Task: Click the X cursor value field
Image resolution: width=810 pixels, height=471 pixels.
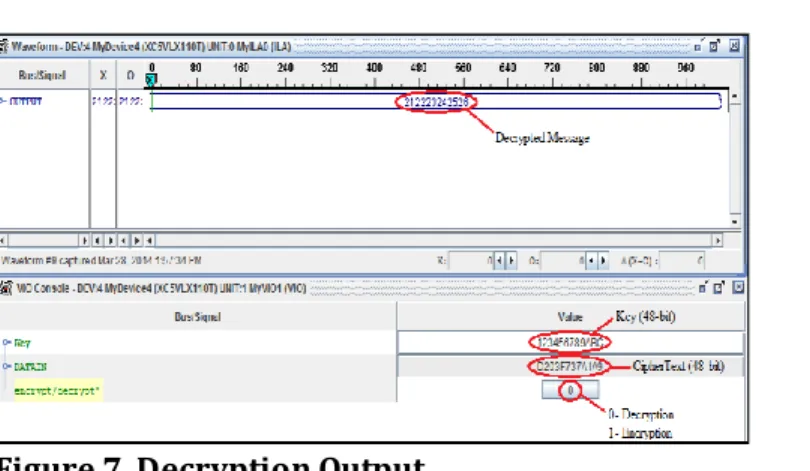Action: click(472, 261)
